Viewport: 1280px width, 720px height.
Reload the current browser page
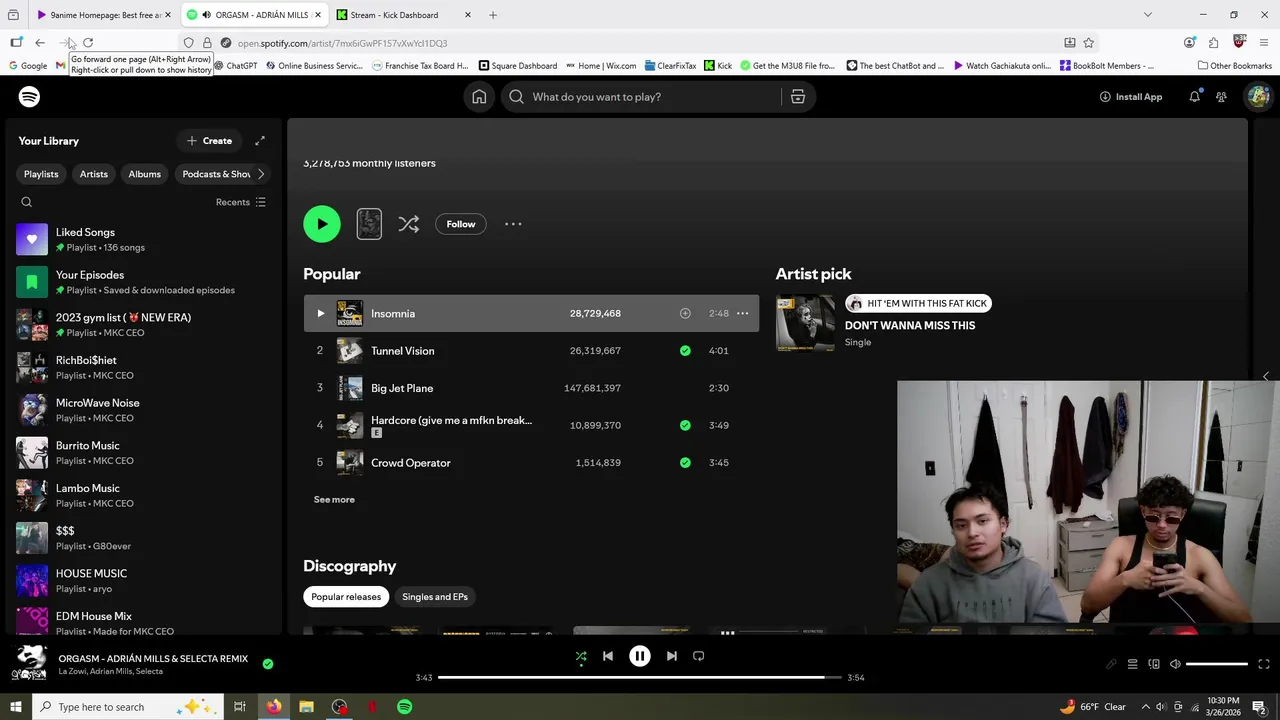pyautogui.click(x=88, y=43)
